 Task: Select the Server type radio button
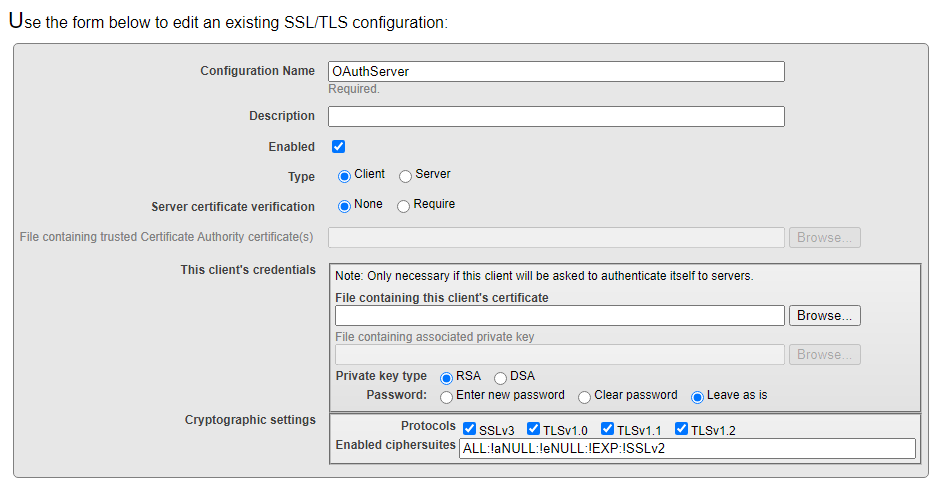(x=405, y=176)
